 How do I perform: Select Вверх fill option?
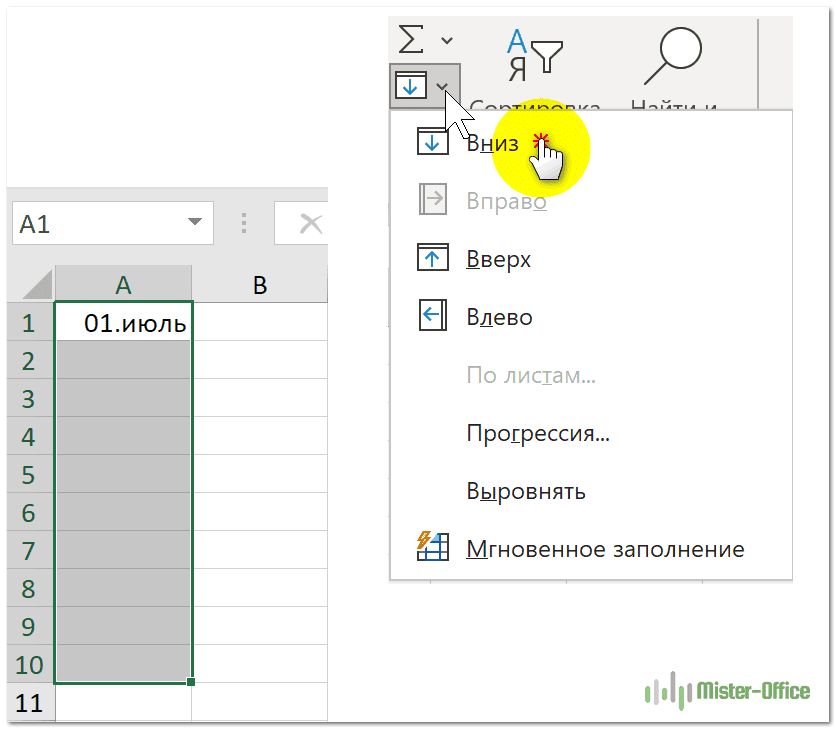click(x=498, y=260)
